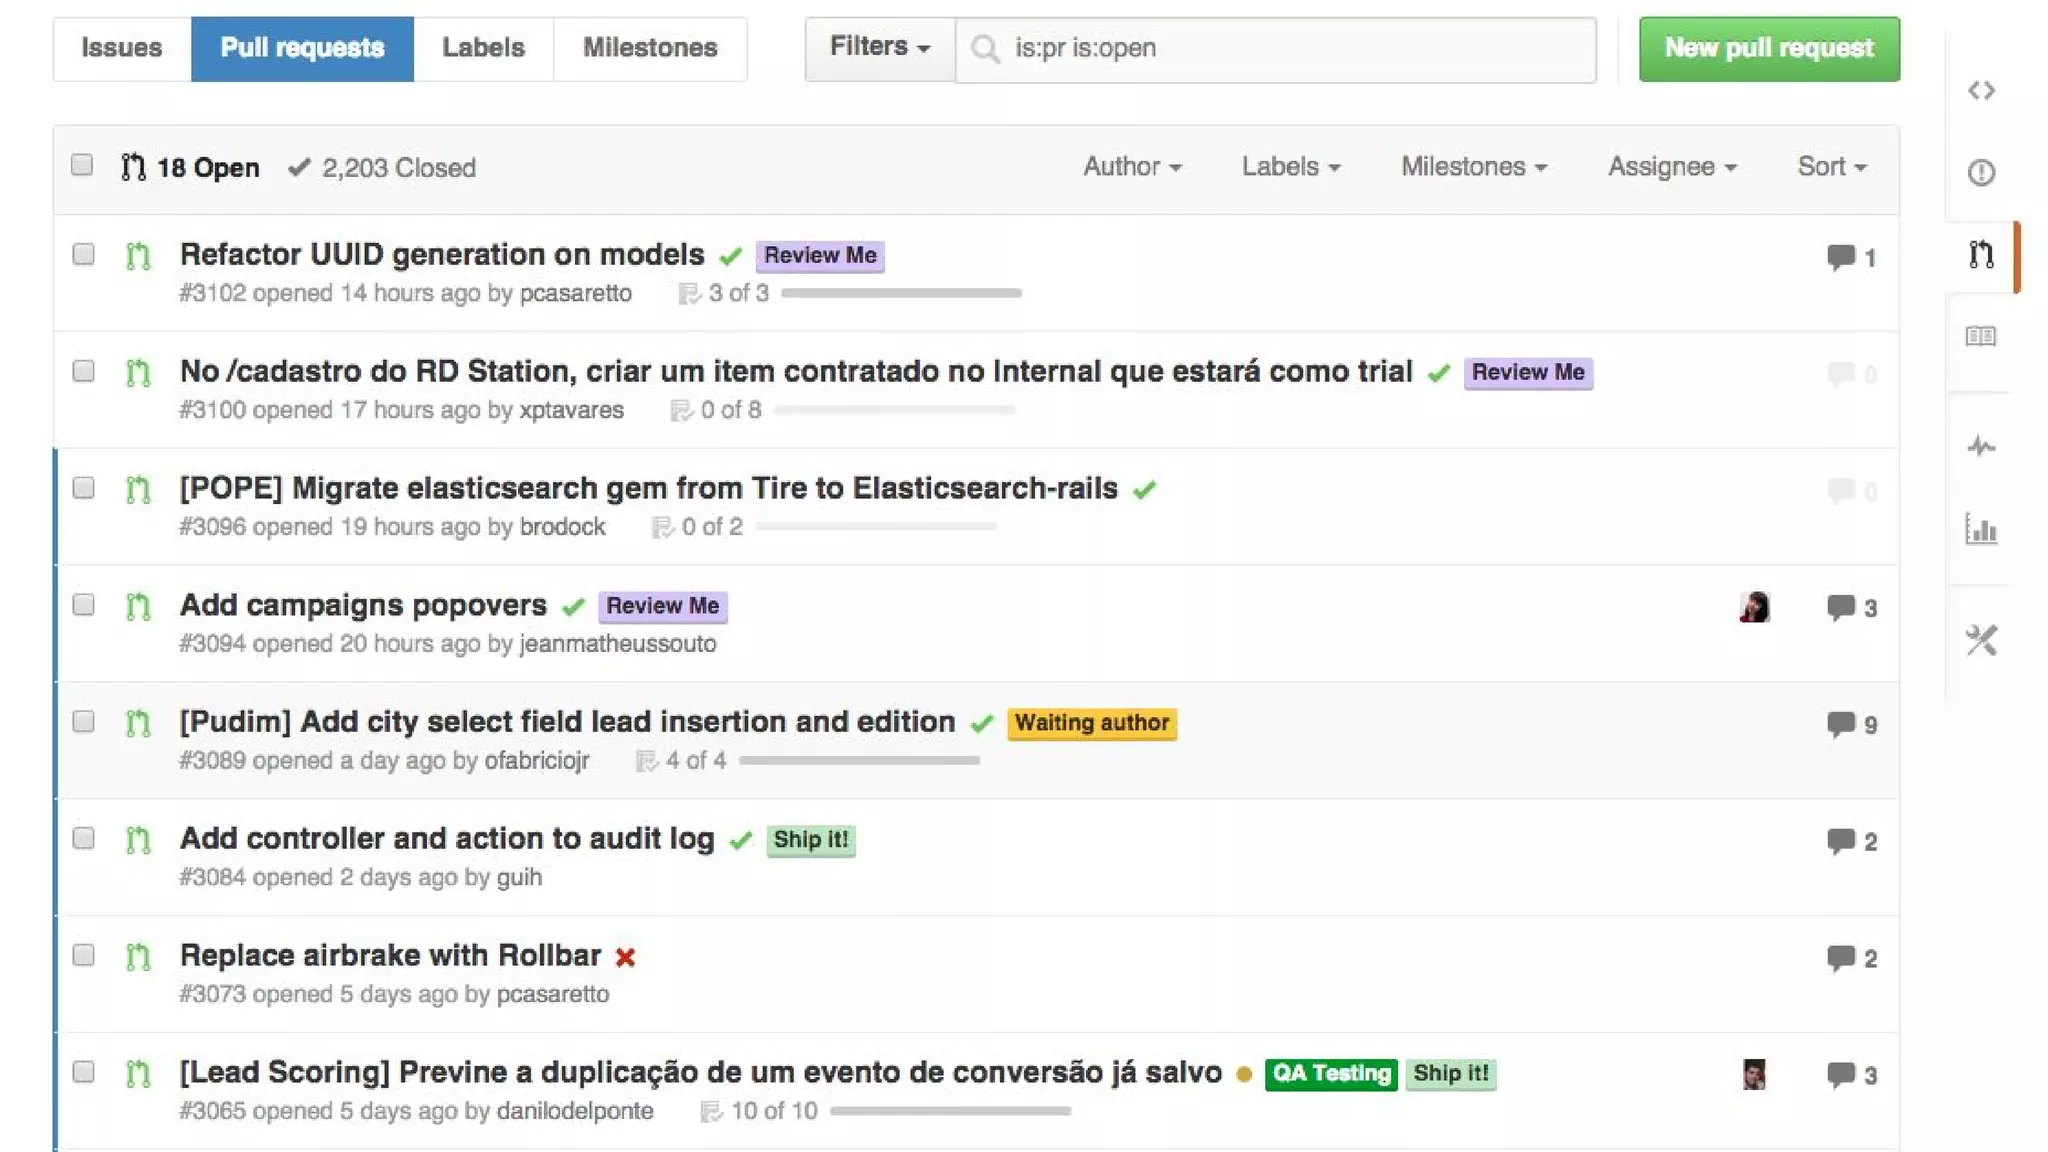Expand the Author filter dropdown

tap(1131, 167)
